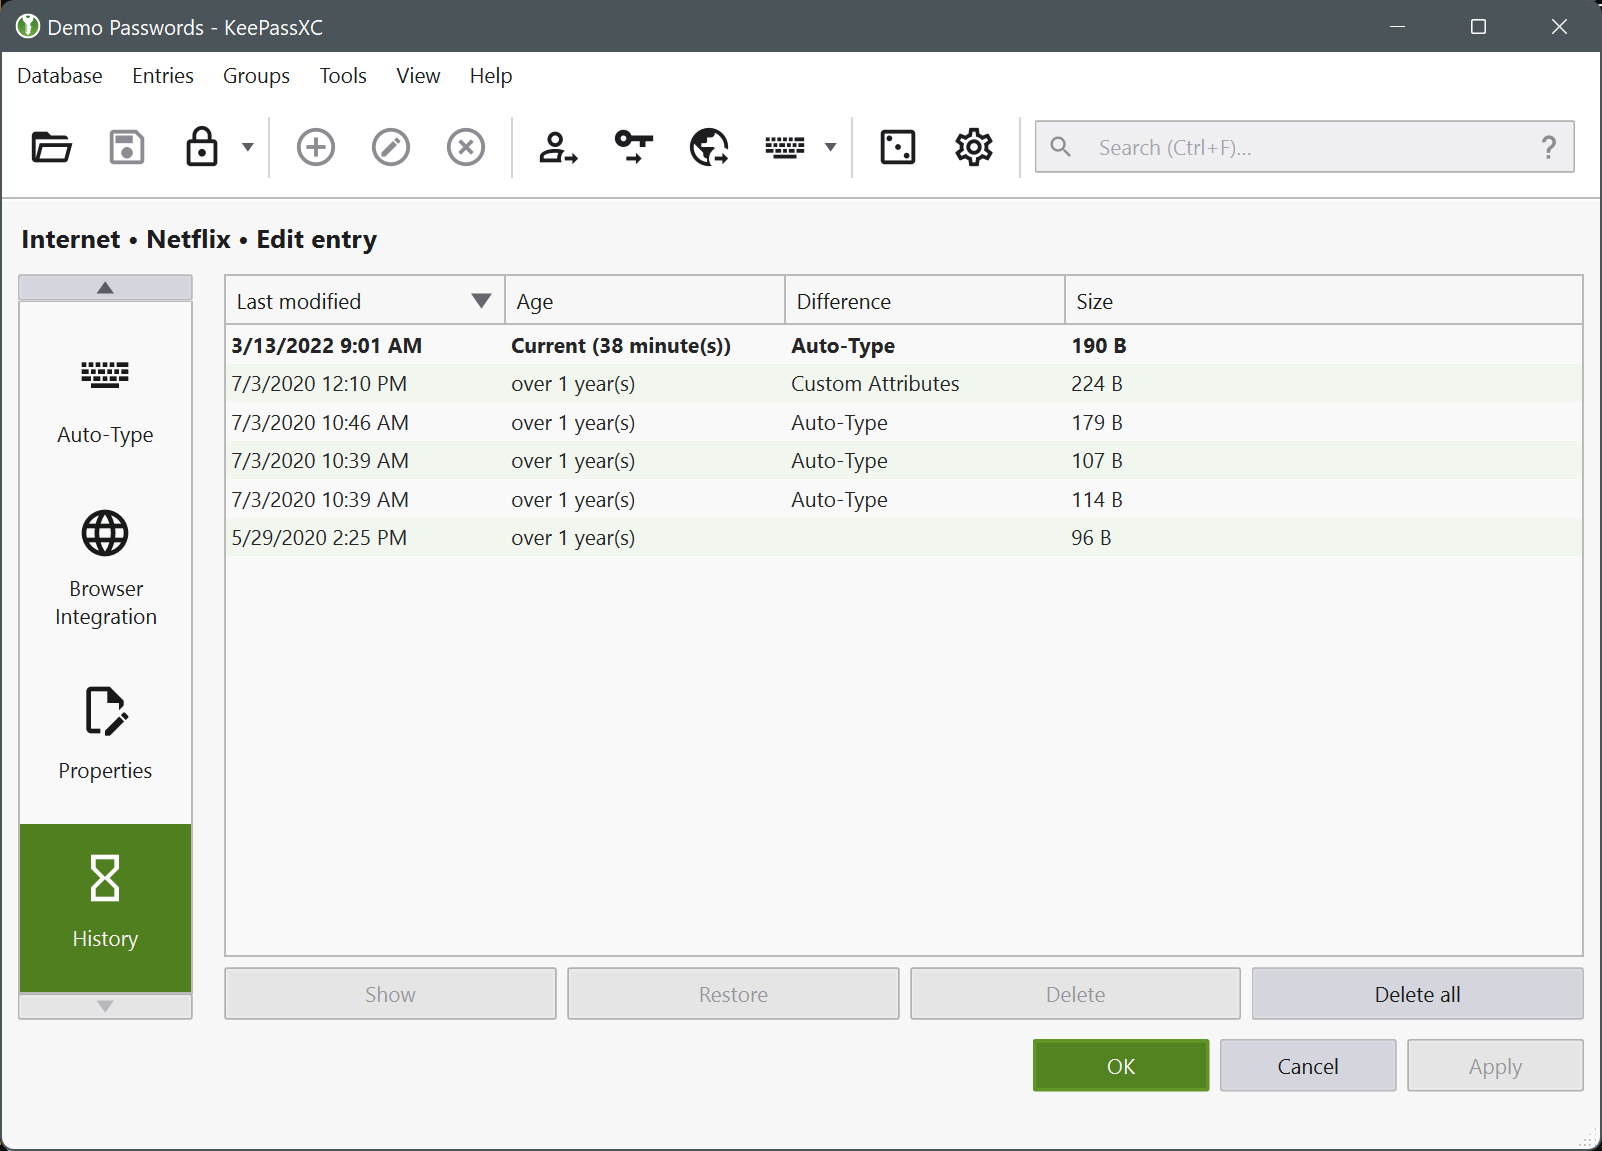Screen dimensions: 1602x1151
Task: Click the Lock Database padlock icon
Action: (202, 148)
